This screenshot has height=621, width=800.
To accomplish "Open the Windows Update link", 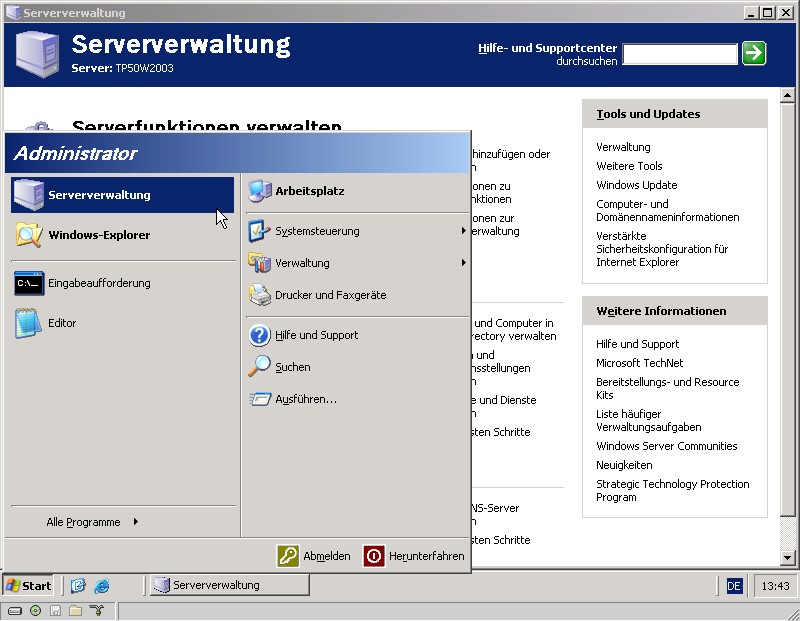I will click(637, 185).
